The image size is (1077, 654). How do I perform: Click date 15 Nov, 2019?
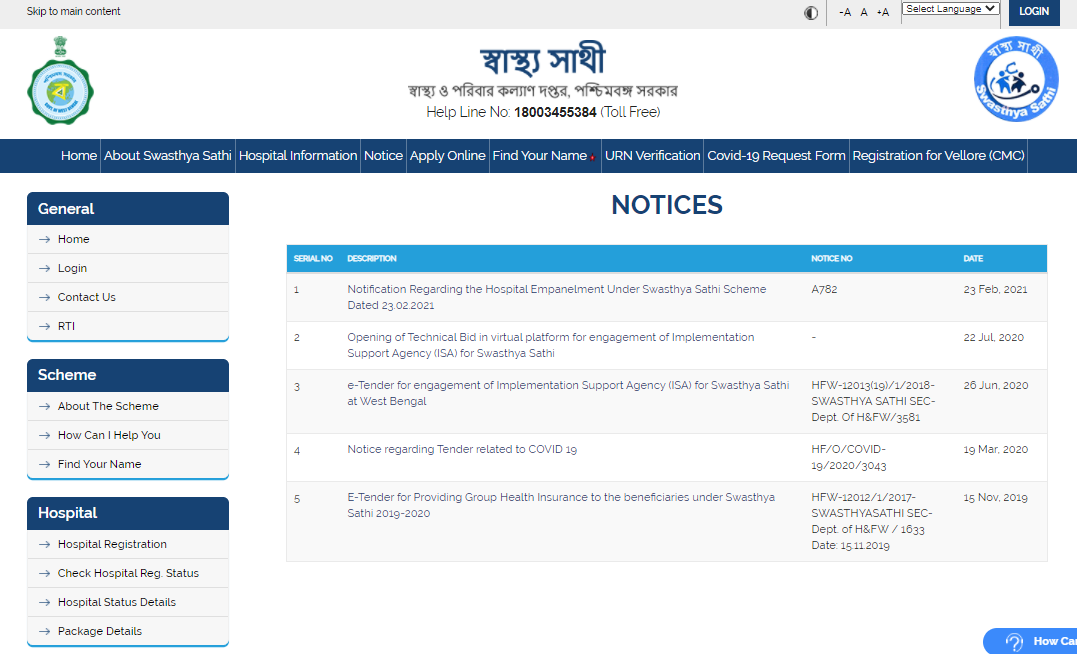[x=995, y=497]
